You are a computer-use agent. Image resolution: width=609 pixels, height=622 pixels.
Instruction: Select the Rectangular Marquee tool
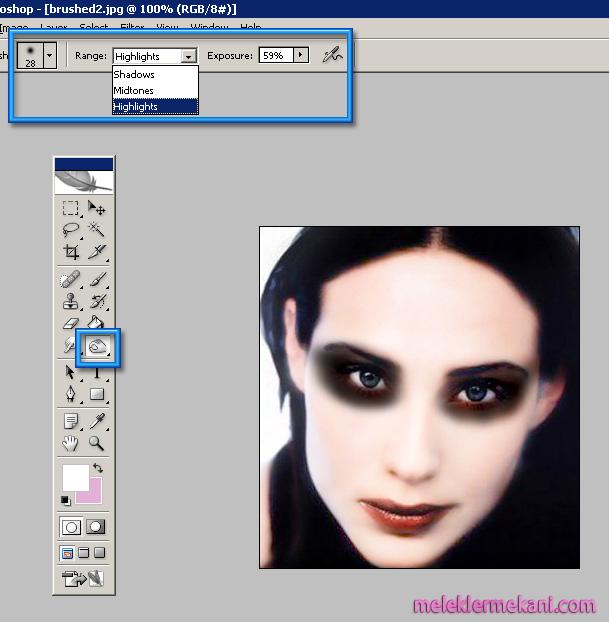(x=71, y=208)
